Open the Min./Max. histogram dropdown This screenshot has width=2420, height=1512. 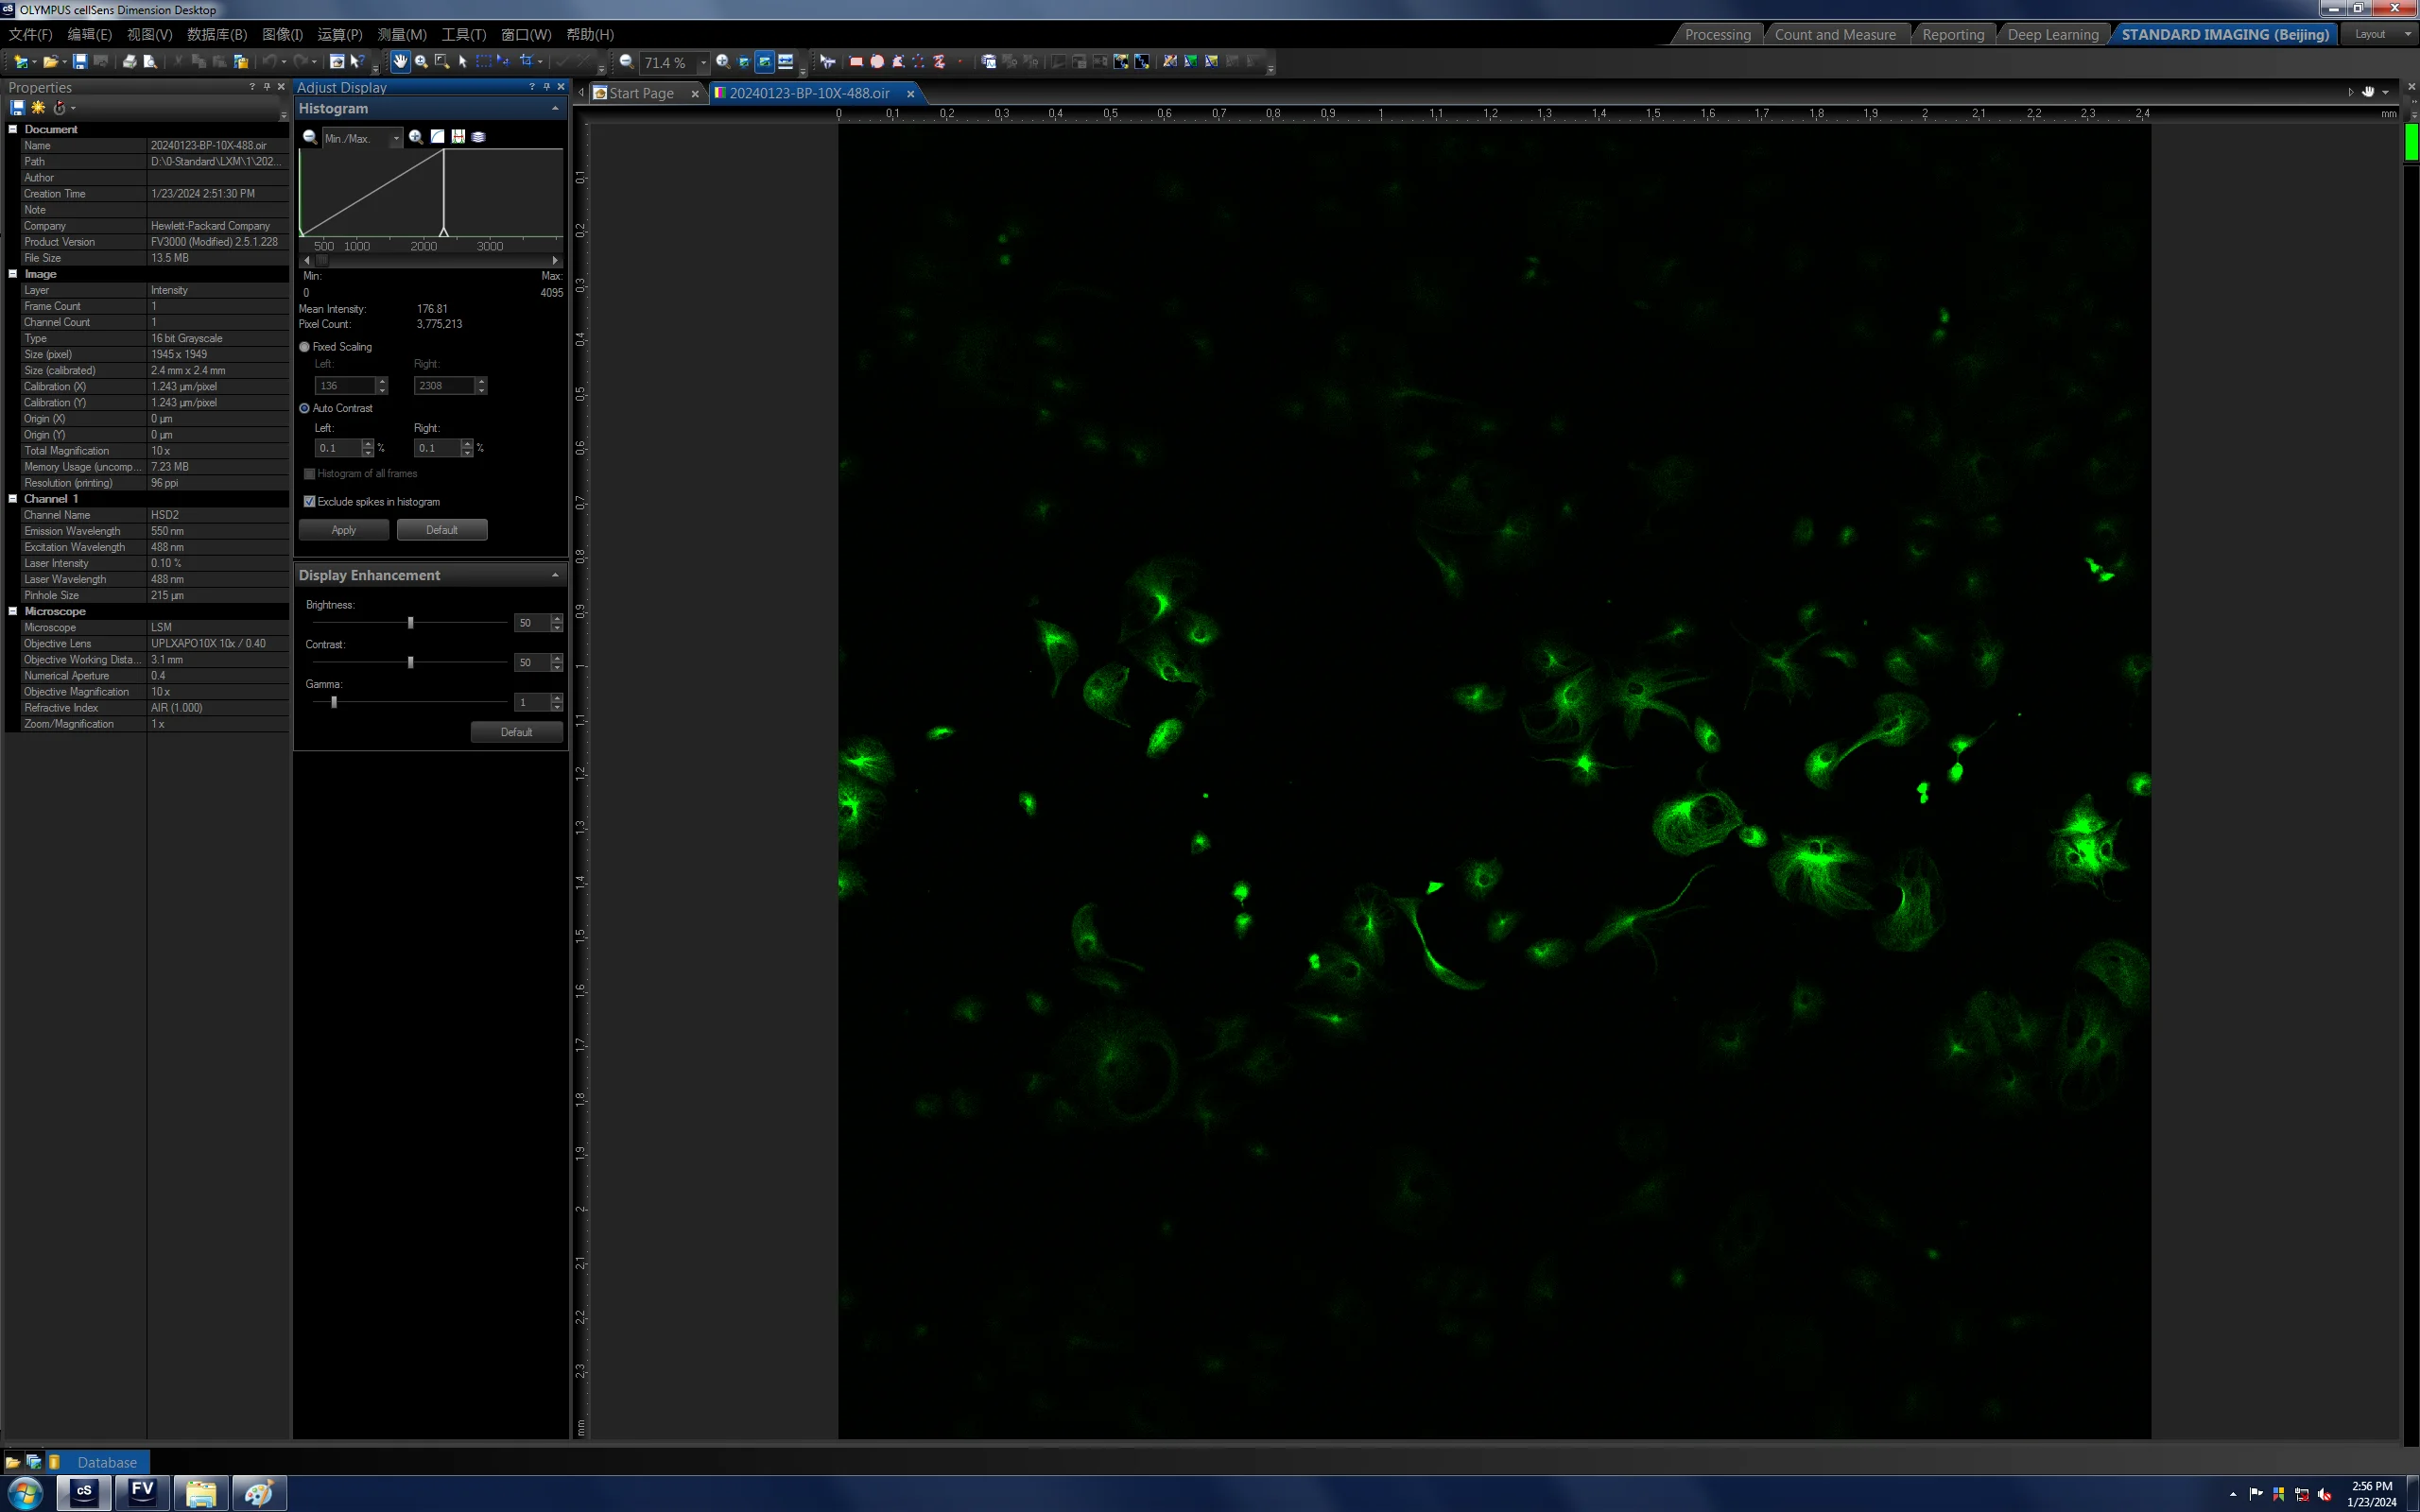coord(396,138)
